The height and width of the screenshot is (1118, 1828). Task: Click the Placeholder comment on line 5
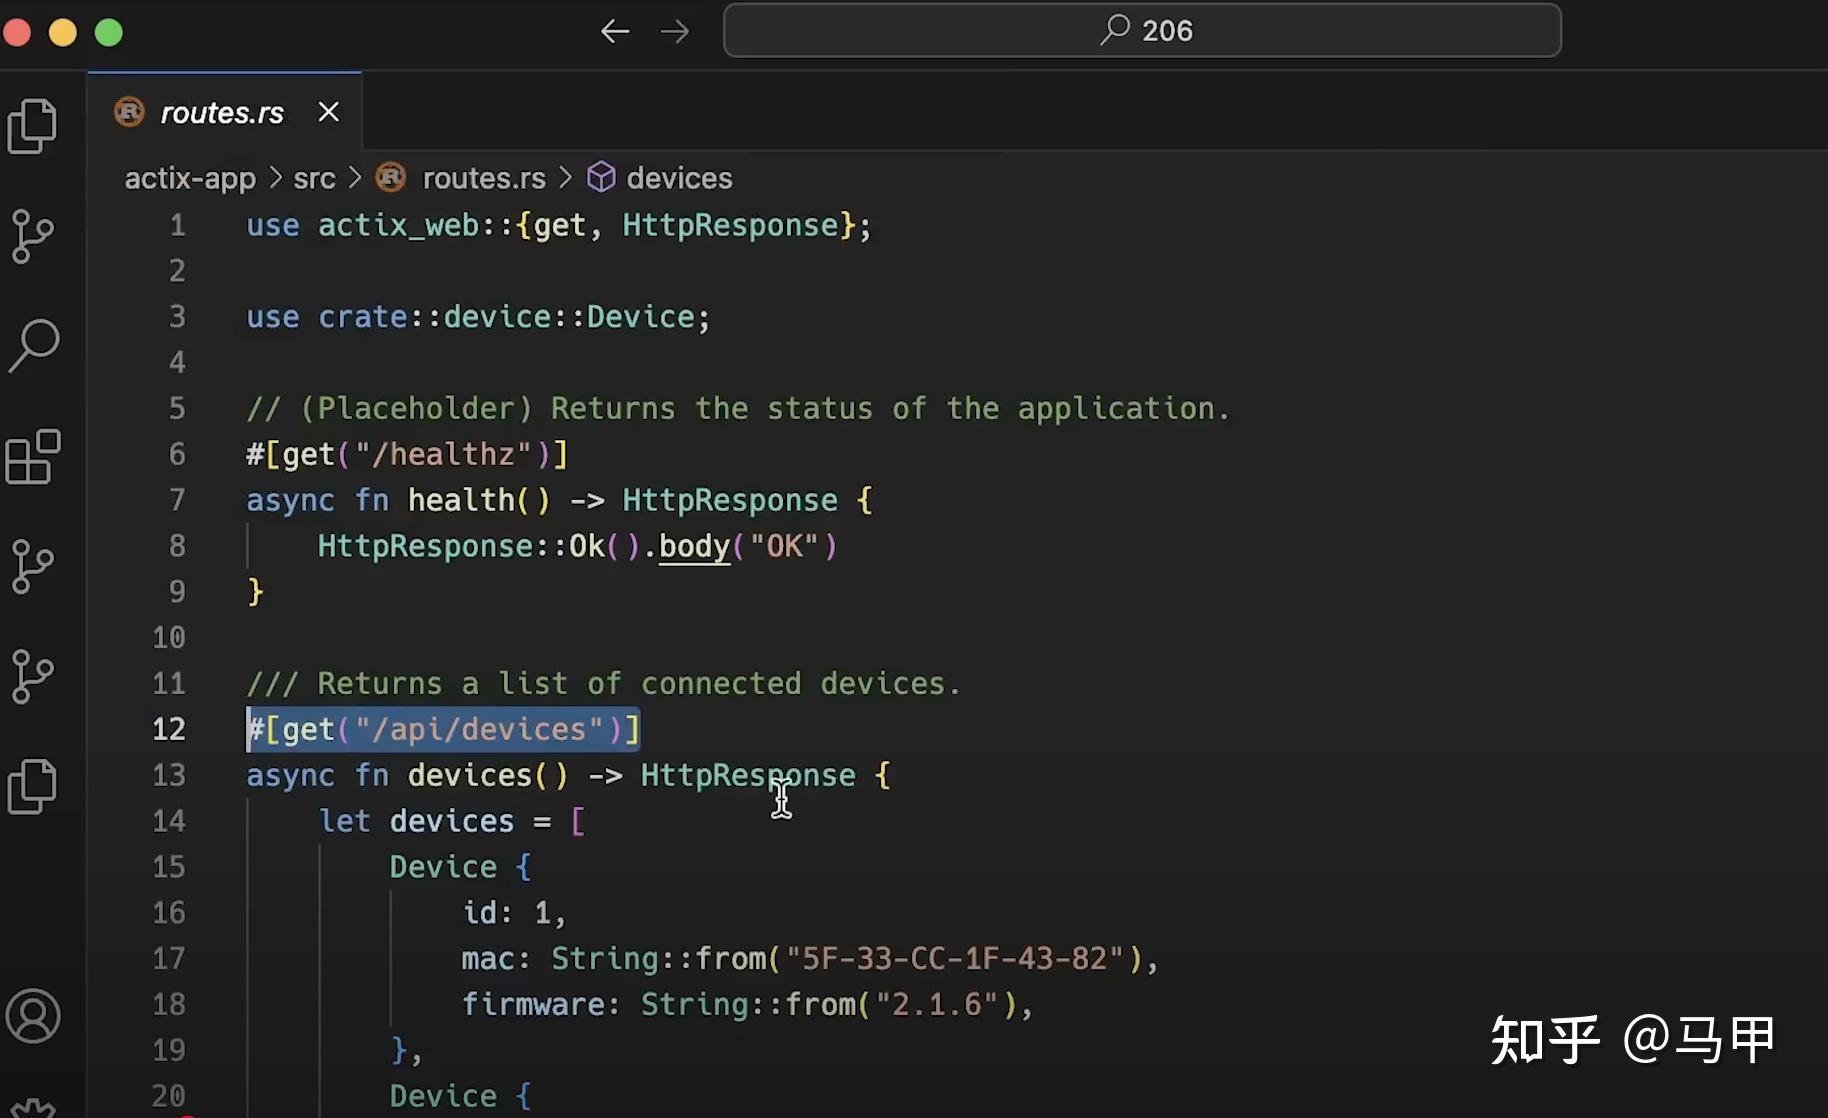738,408
